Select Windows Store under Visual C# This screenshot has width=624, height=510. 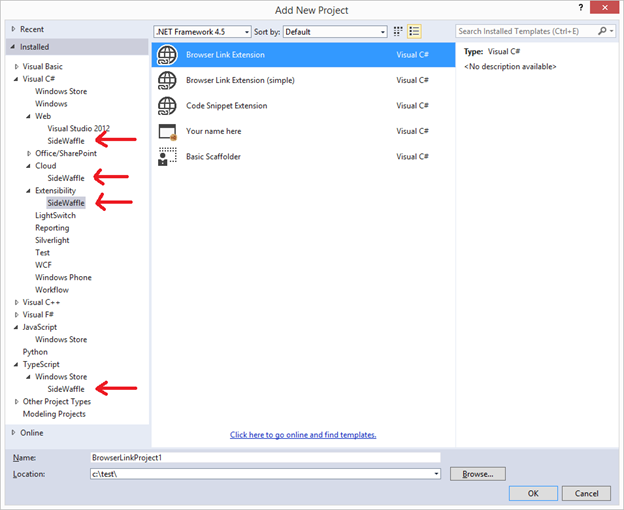61,91
